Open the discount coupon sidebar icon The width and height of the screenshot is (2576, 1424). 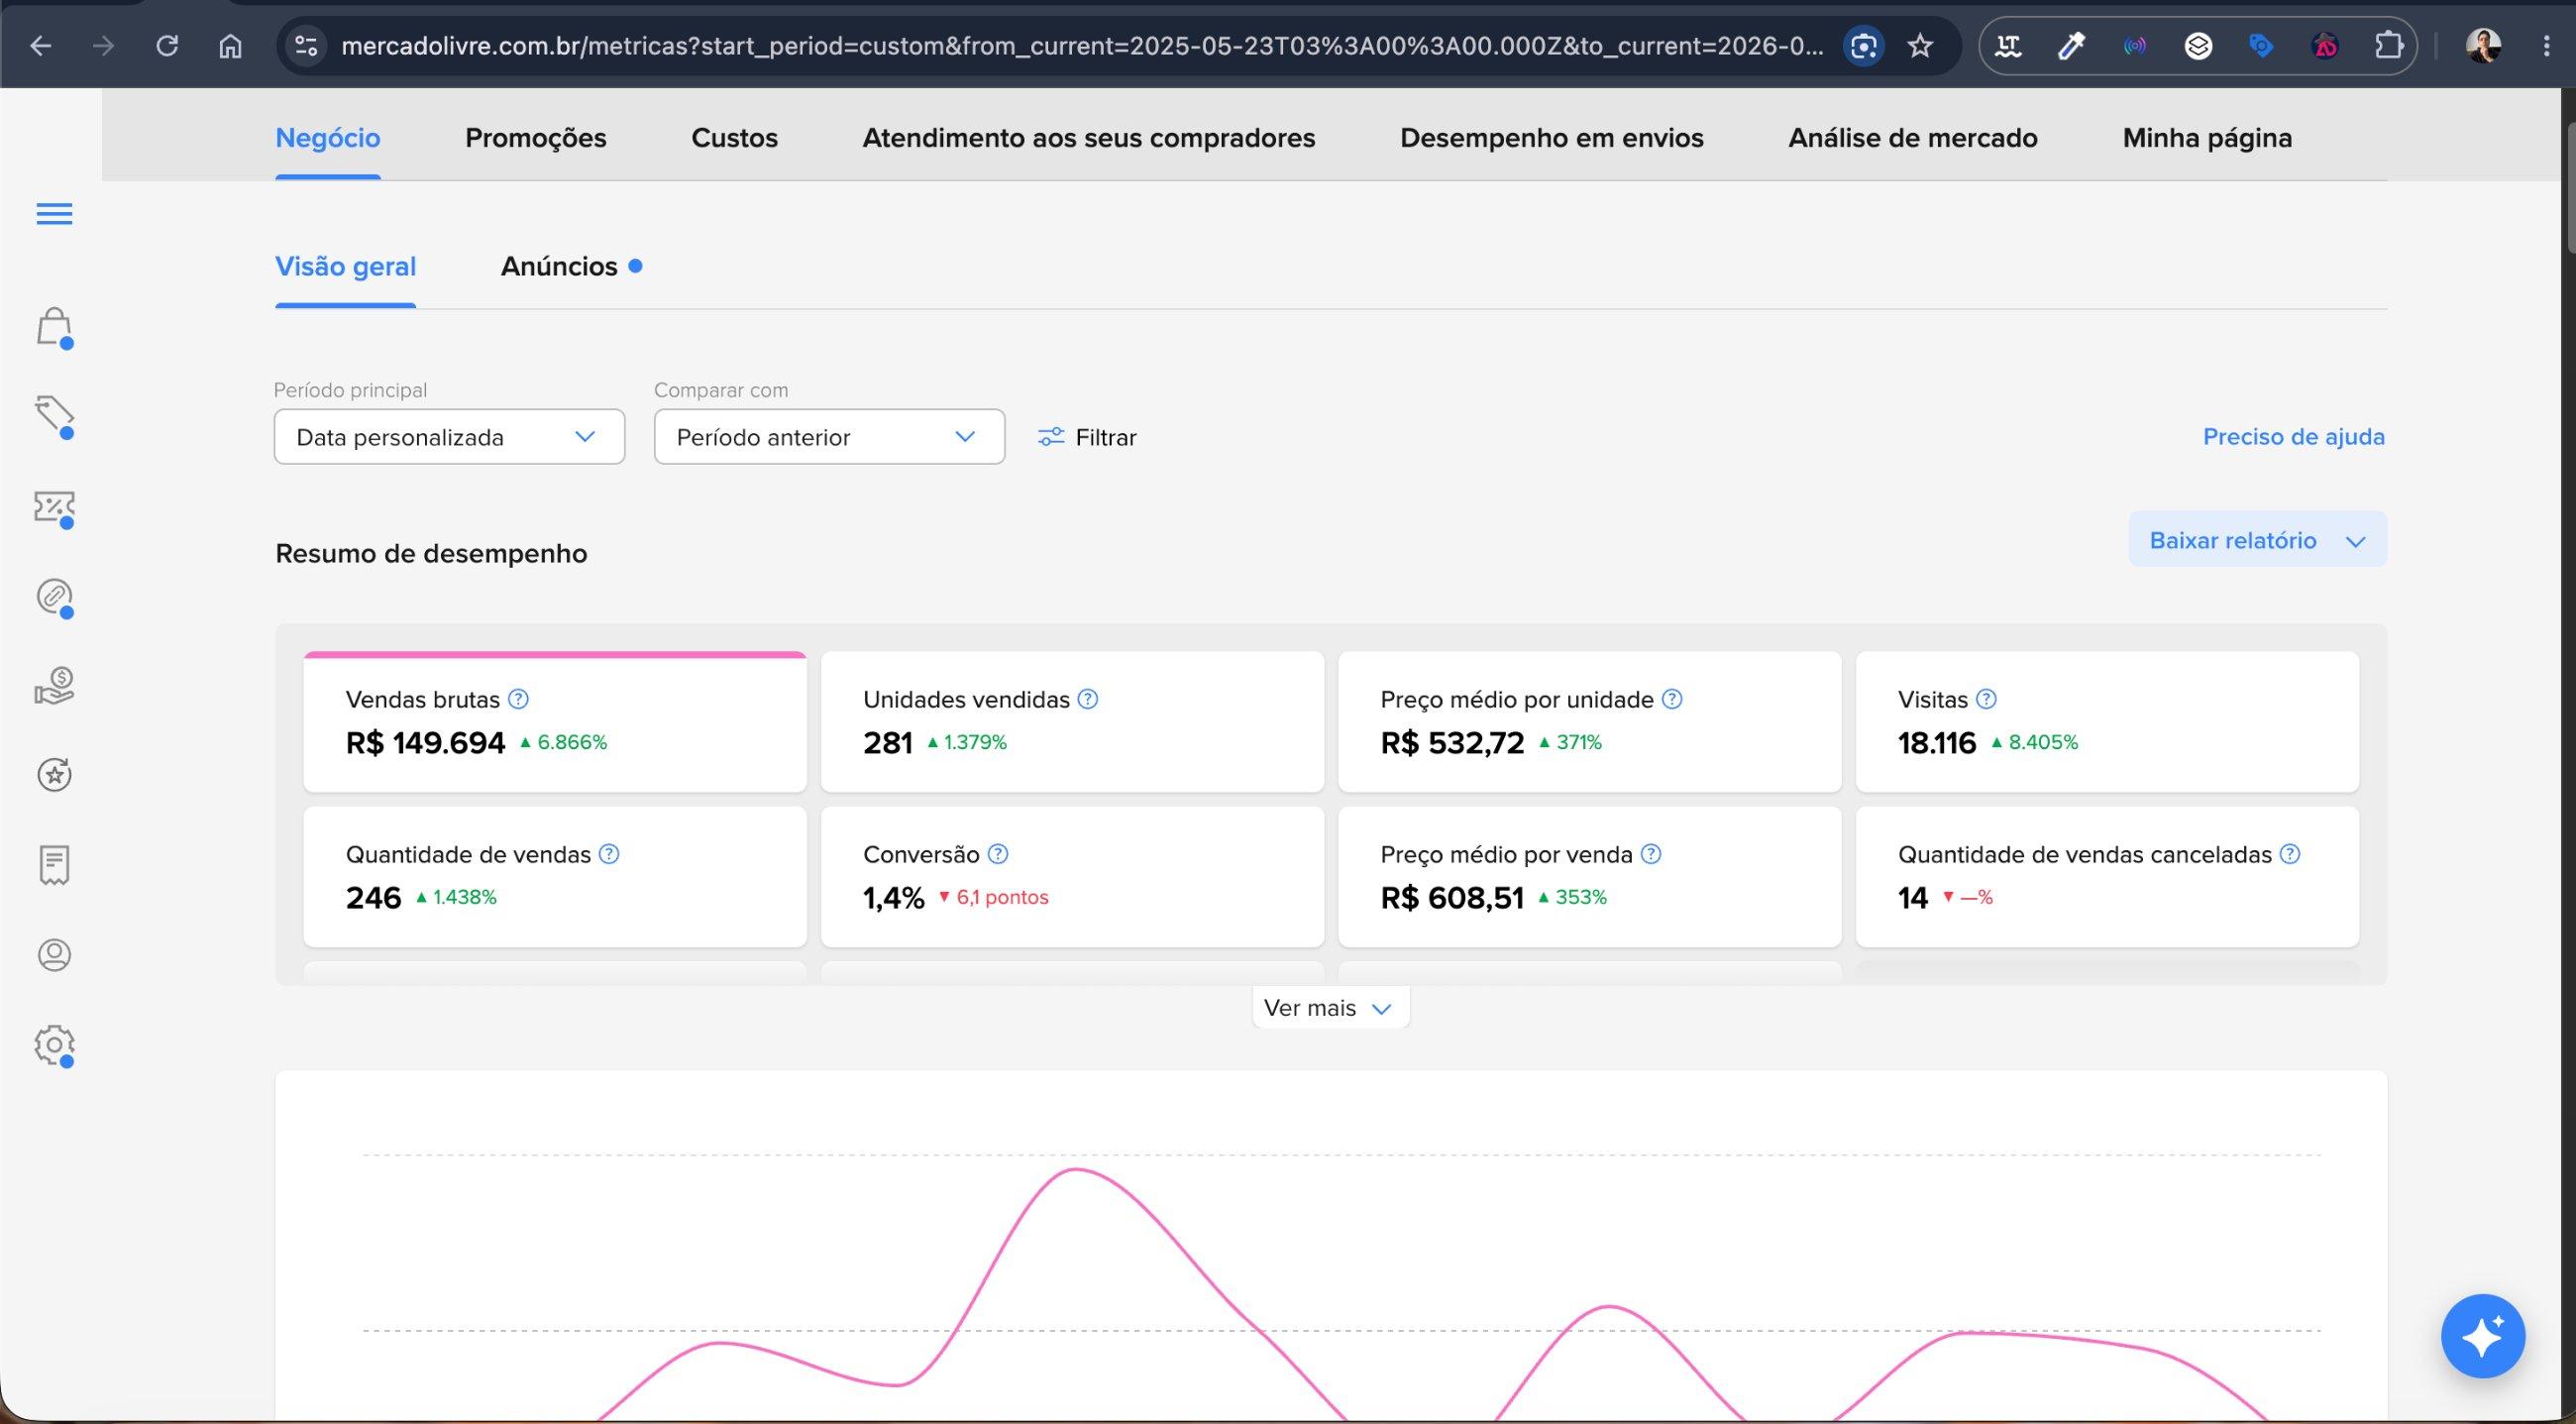point(54,508)
